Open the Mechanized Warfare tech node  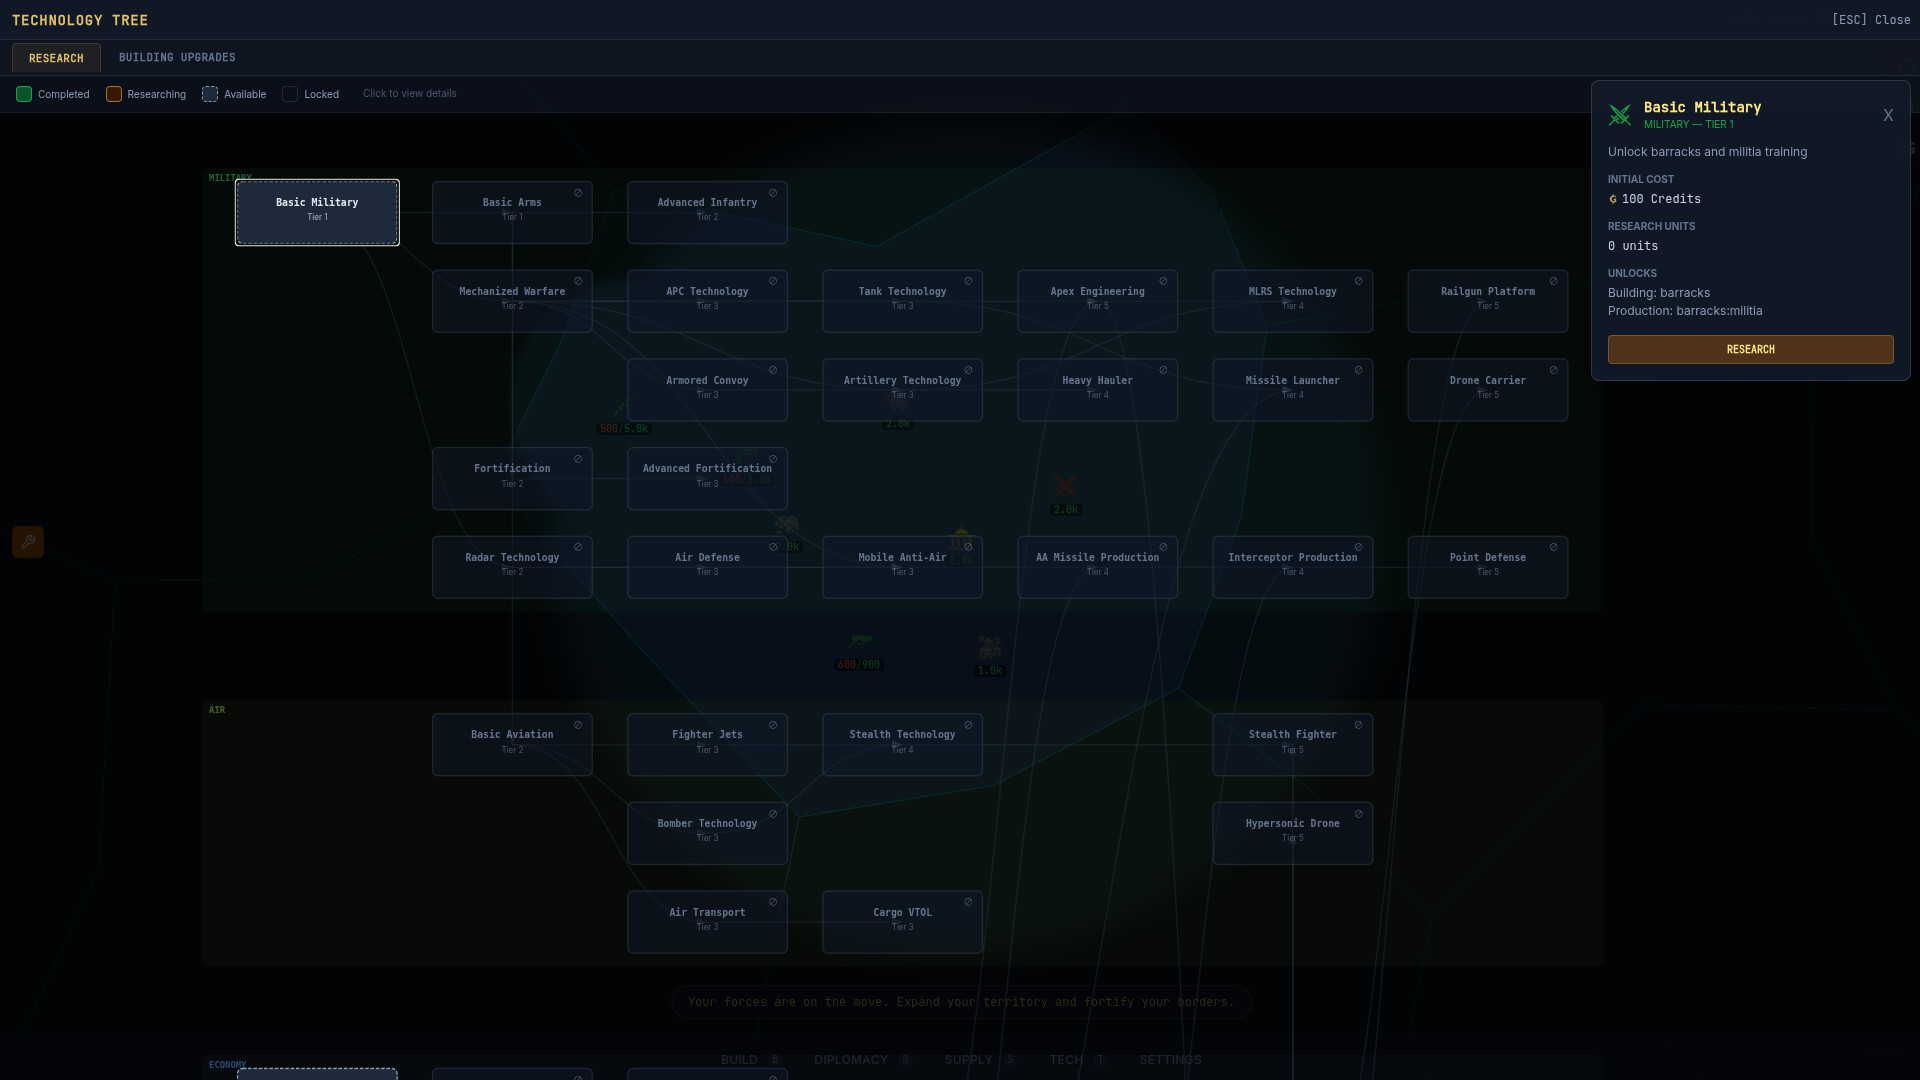click(512, 300)
